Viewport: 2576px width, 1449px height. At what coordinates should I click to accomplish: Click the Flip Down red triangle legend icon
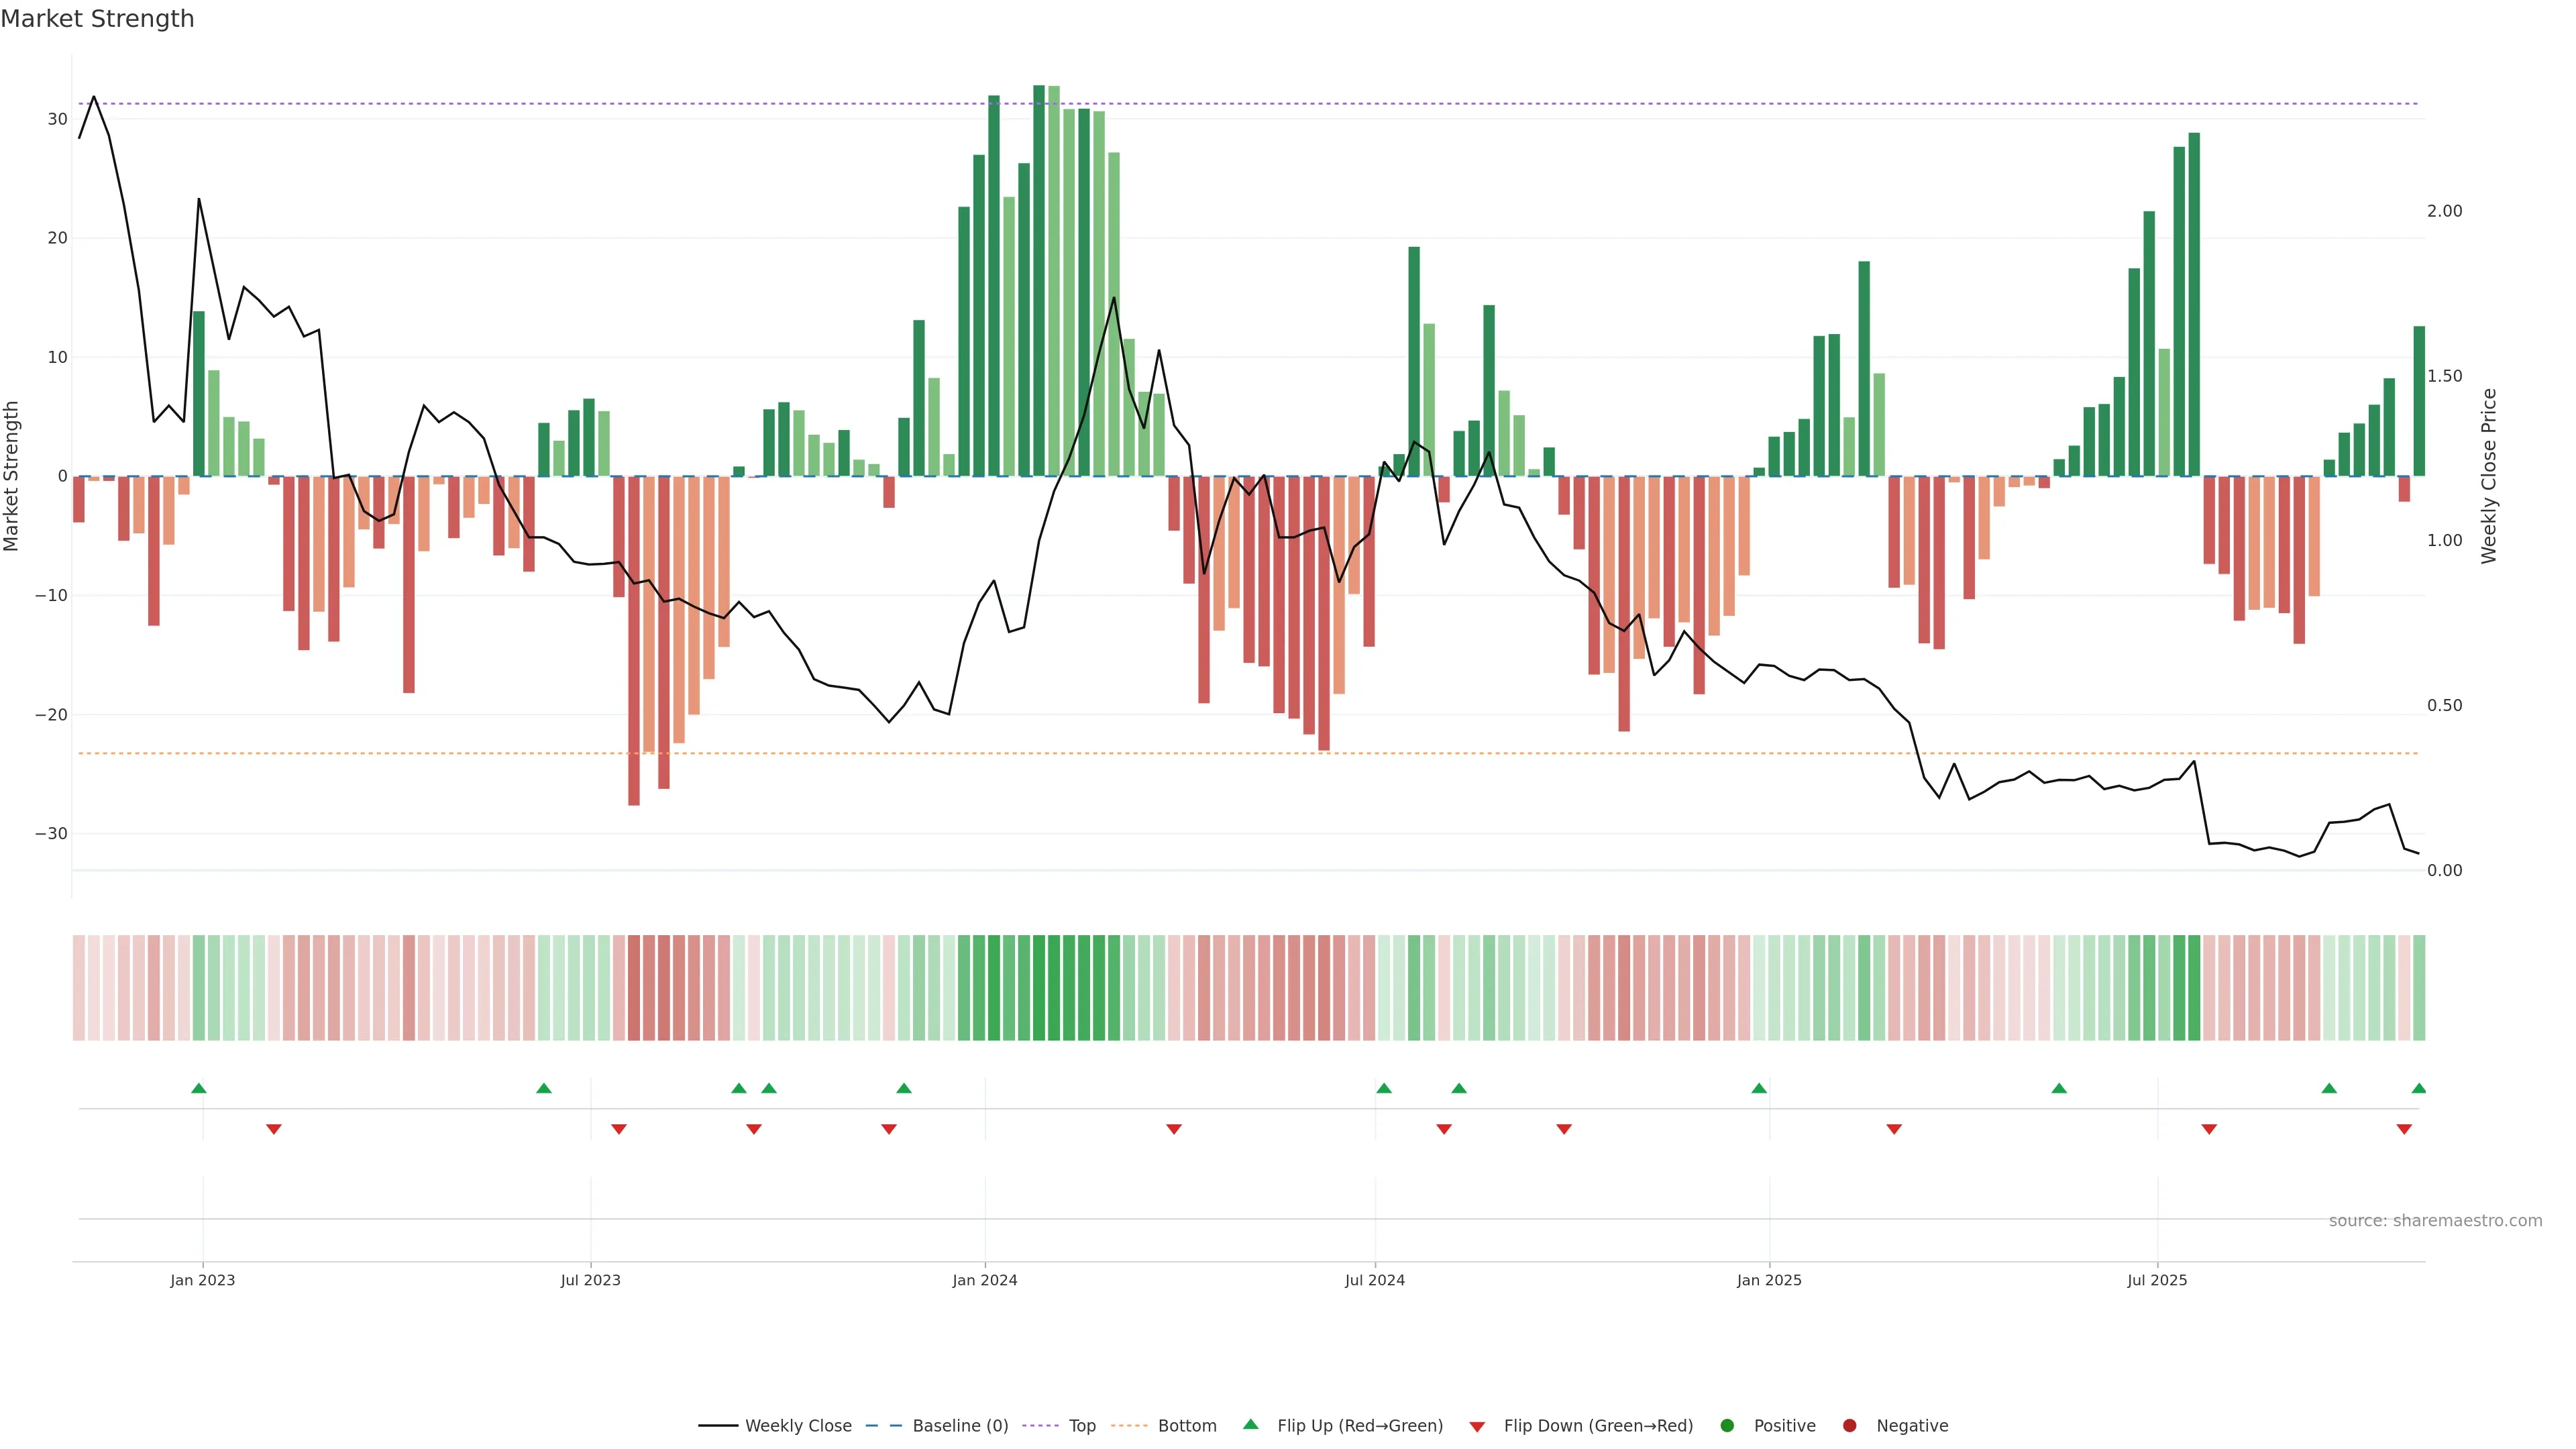[x=1477, y=1427]
